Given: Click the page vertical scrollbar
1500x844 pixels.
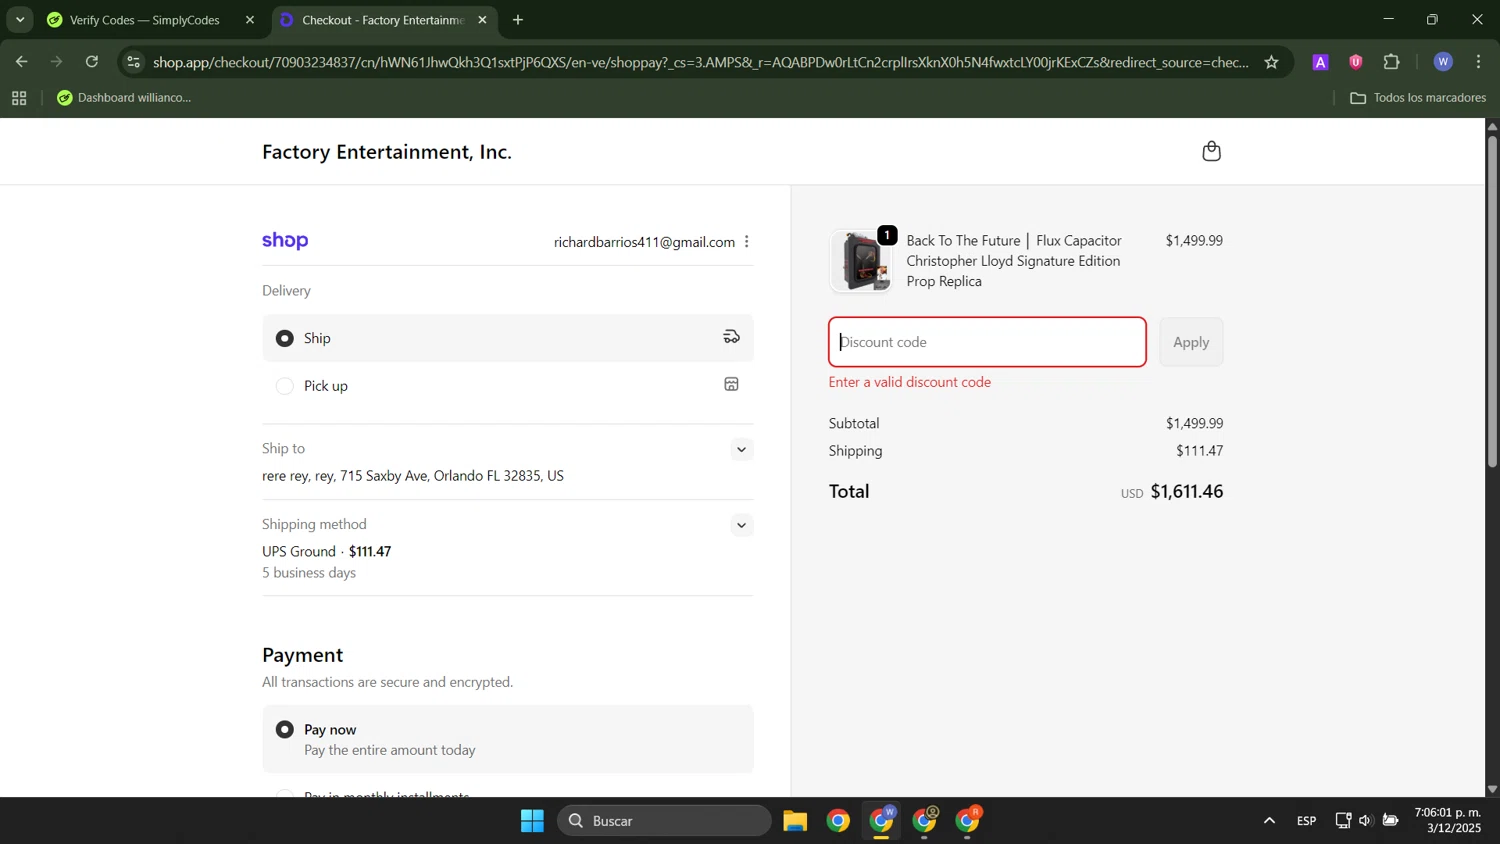Looking at the screenshot, I should click(1492, 300).
